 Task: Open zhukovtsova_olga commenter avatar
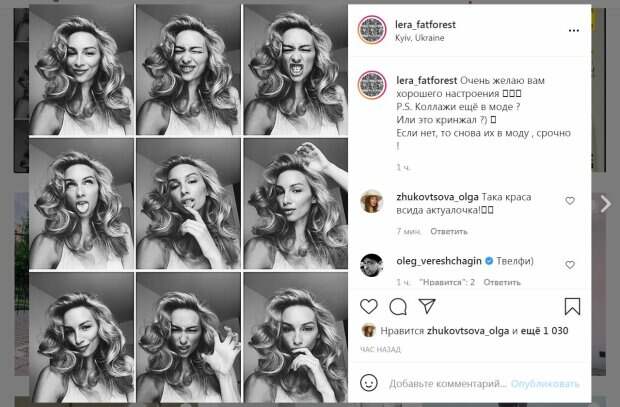374,200
